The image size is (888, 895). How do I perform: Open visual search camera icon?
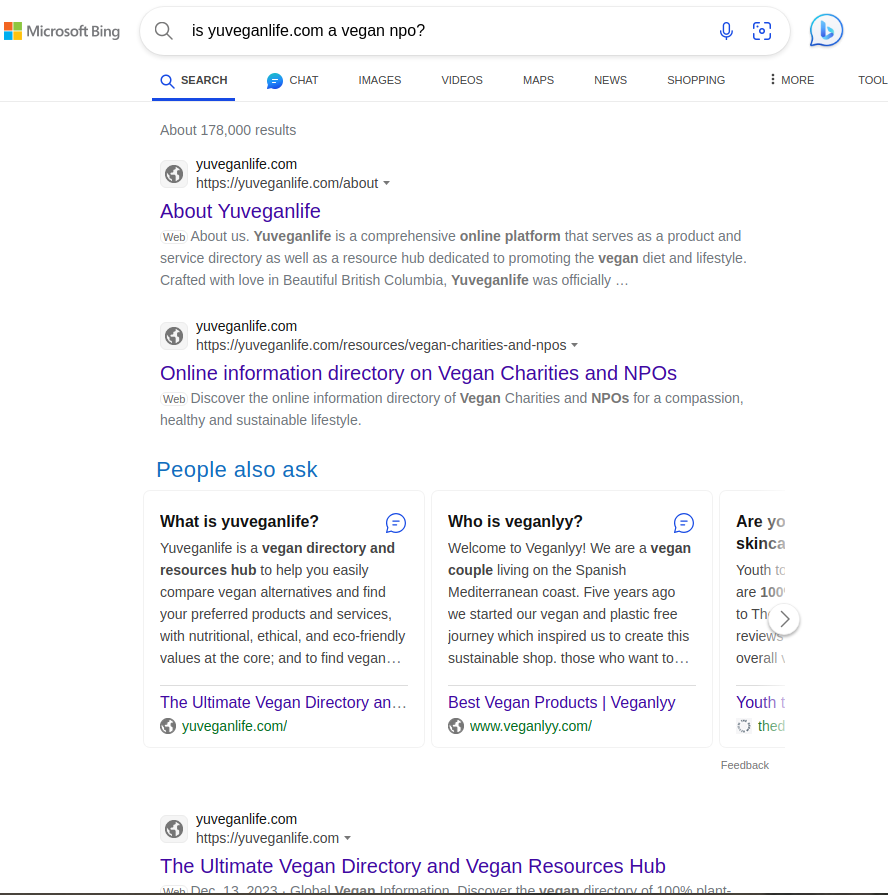[762, 31]
